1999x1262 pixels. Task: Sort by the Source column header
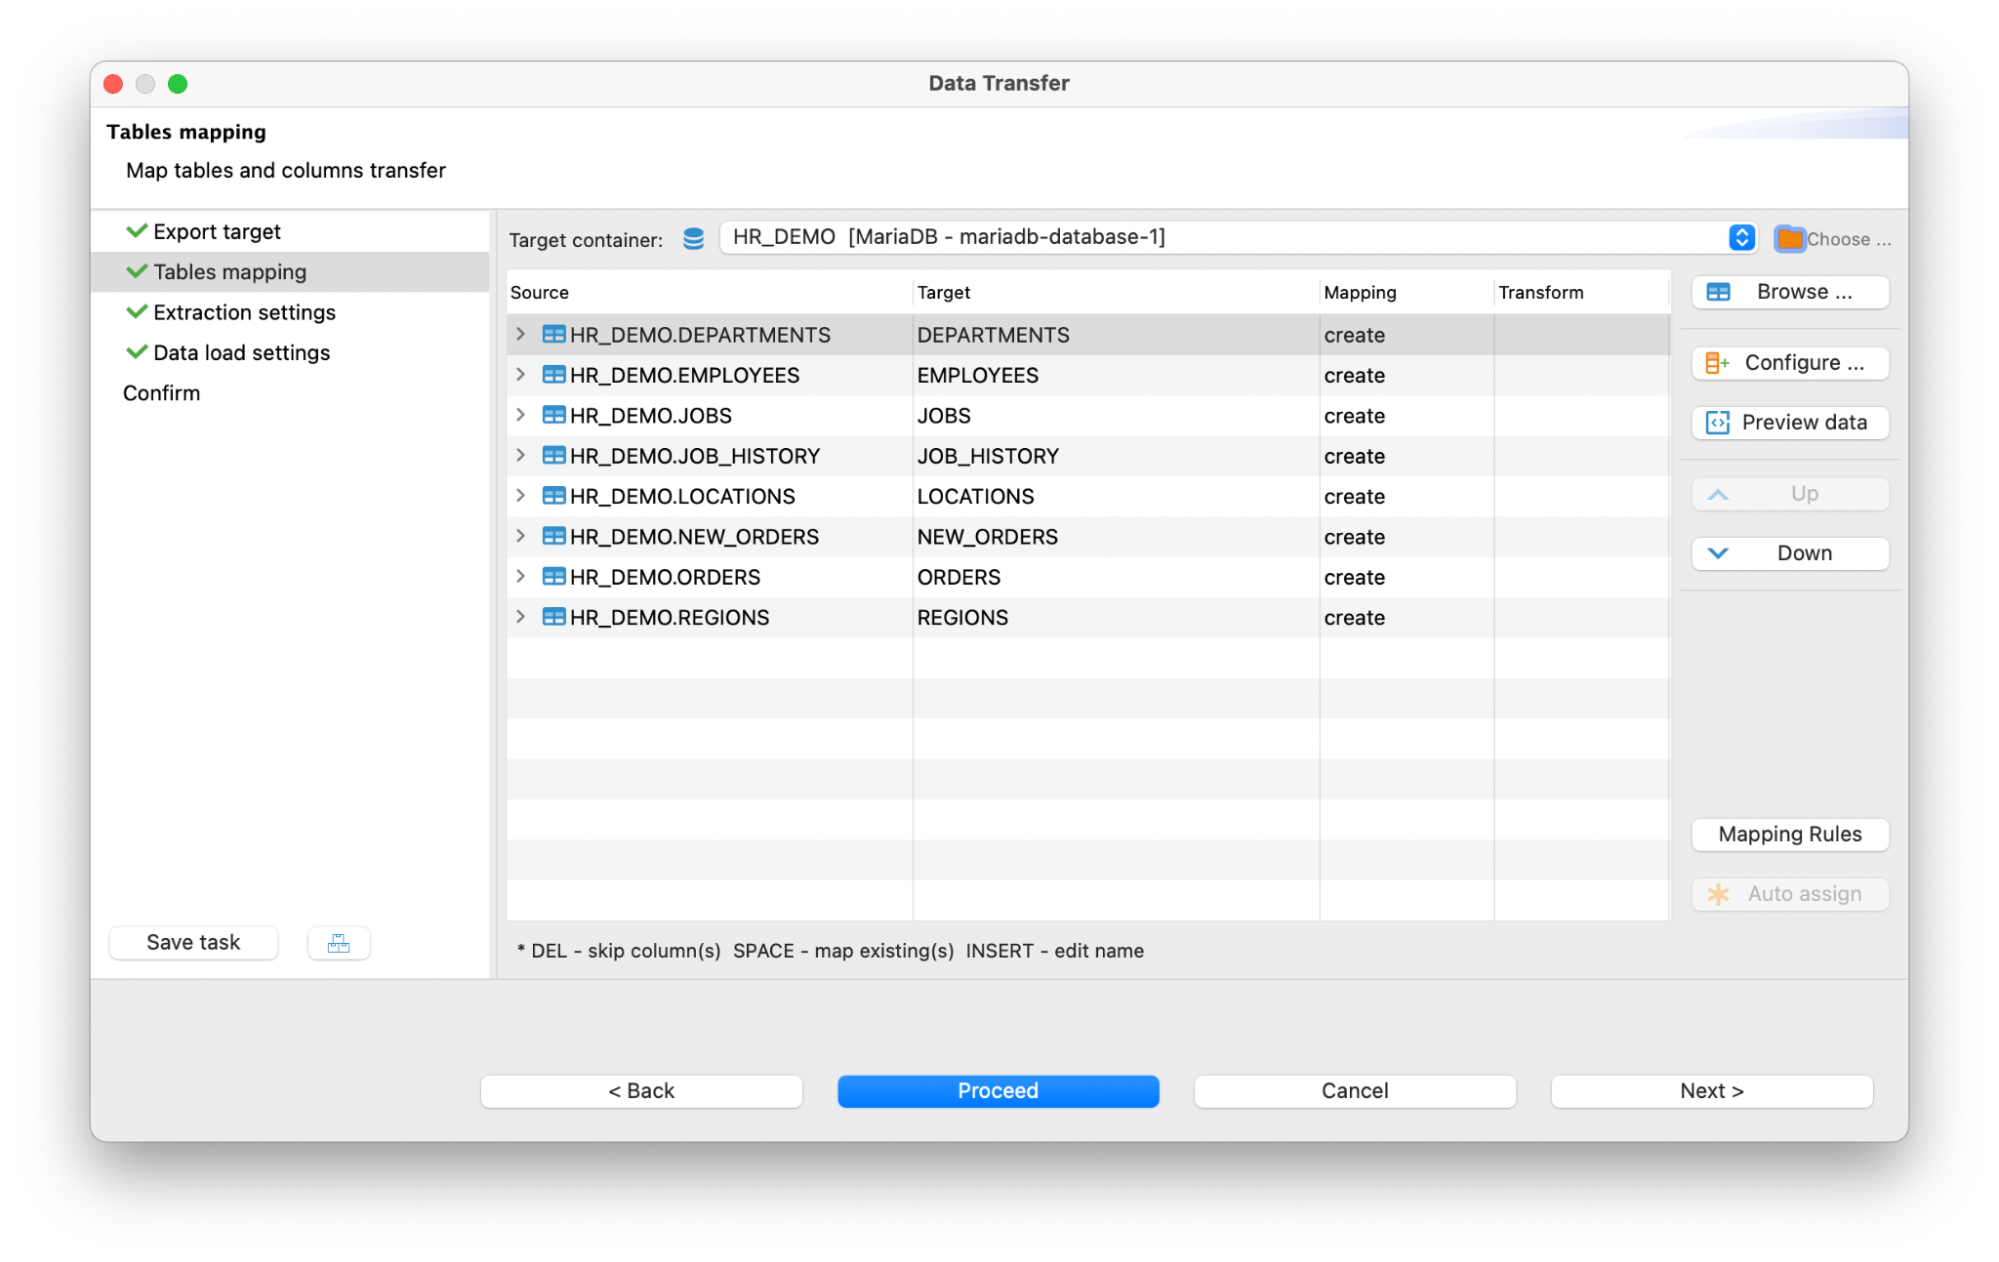[709, 292]
